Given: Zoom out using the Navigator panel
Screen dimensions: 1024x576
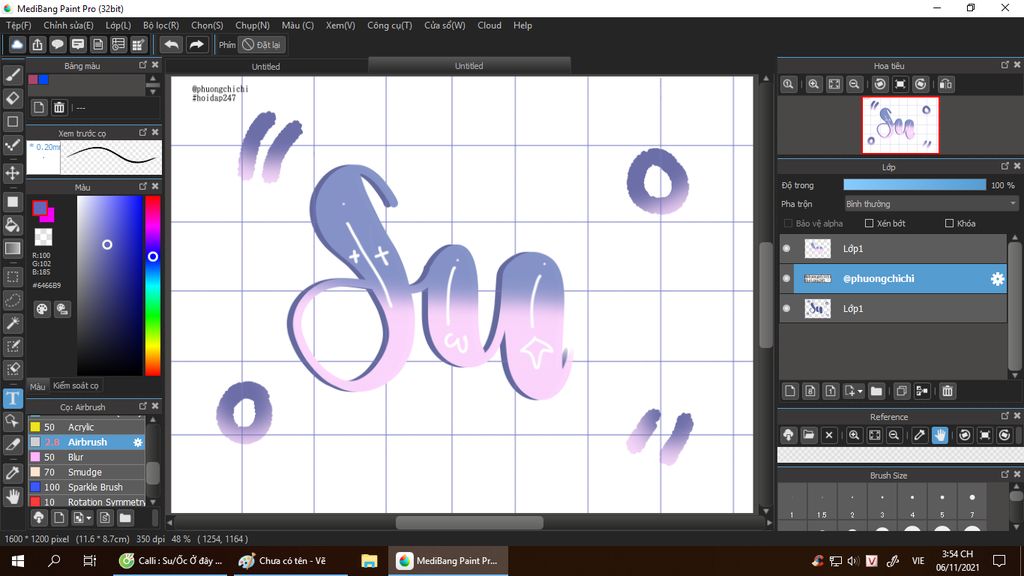Looking at the screenshot, I should click(854, 84).
